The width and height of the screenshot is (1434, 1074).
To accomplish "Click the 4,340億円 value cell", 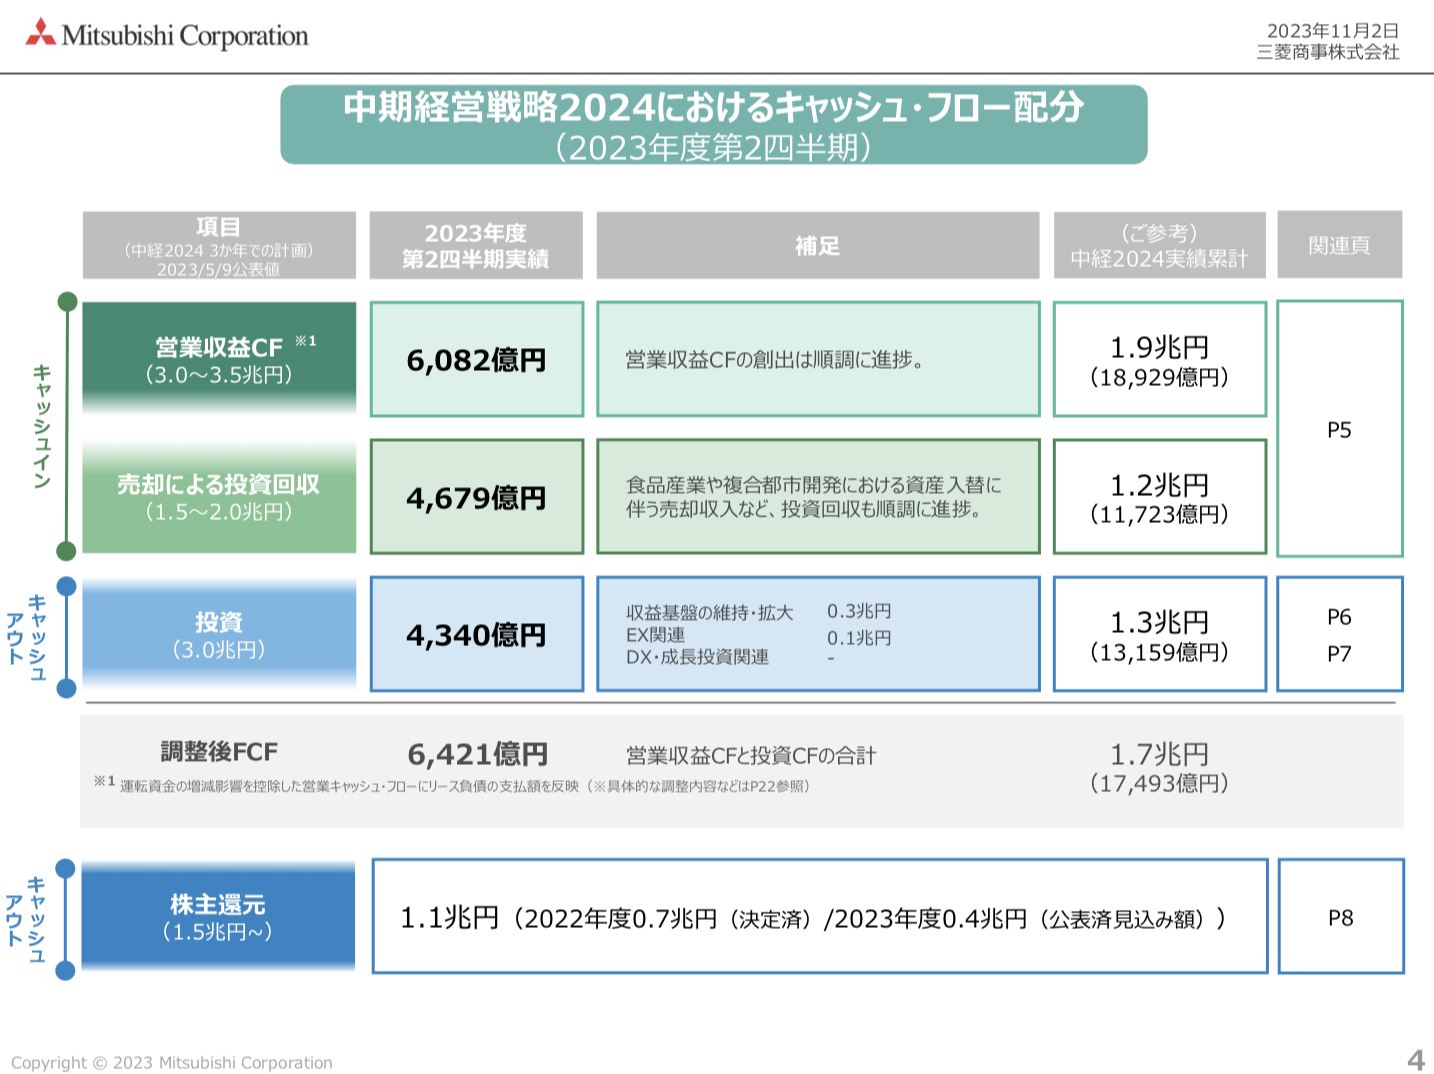I will pos(477,634).
